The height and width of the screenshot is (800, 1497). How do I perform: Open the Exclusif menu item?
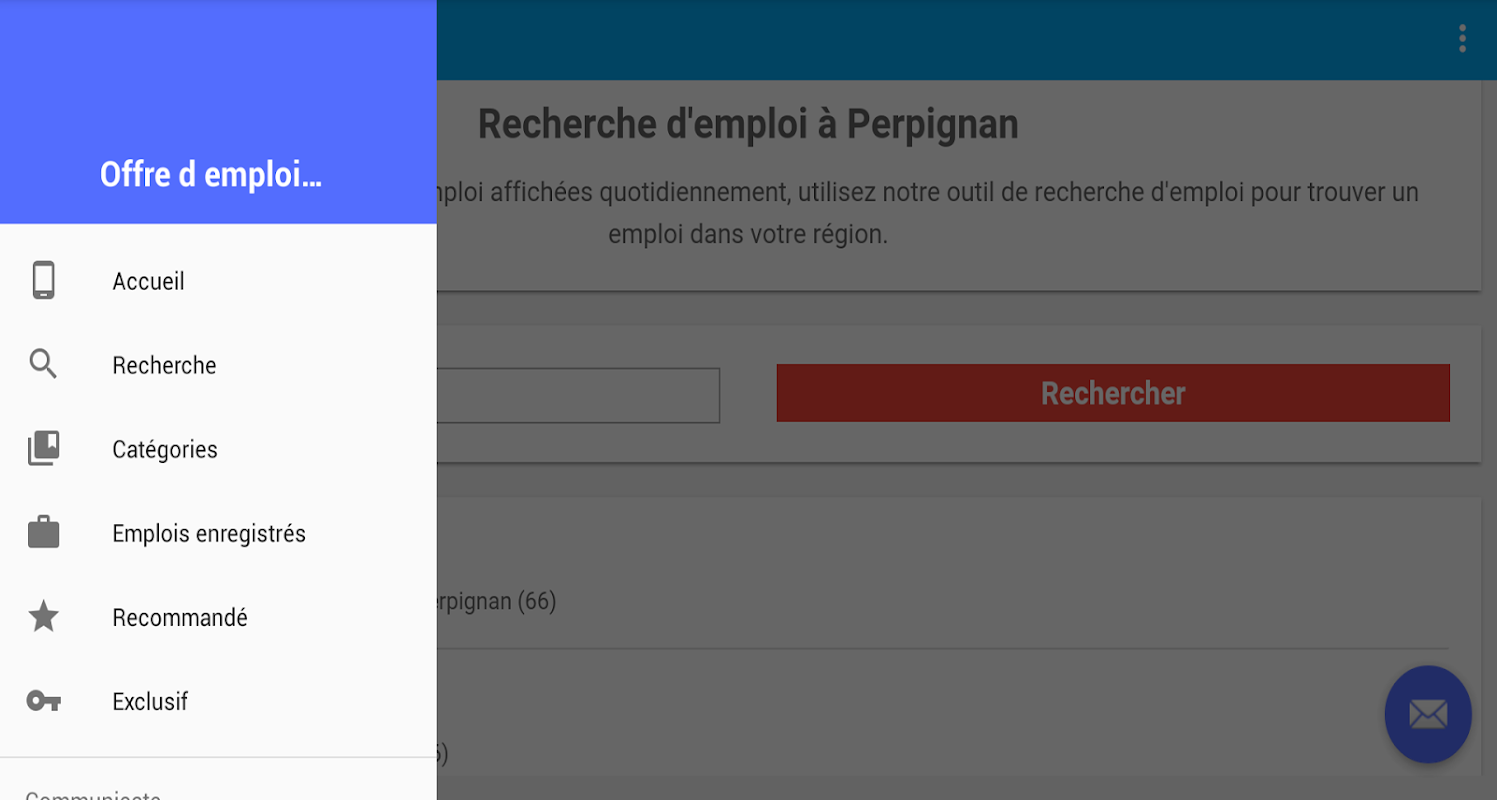tap(218, 701)
